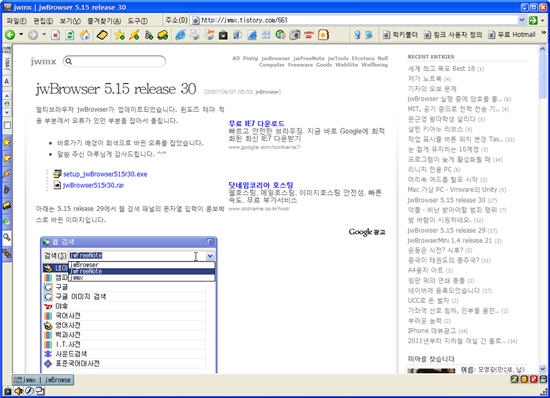Click the globe toolbar icon
The width and height of the screenshot is (550, 398).
click(280, 35)
